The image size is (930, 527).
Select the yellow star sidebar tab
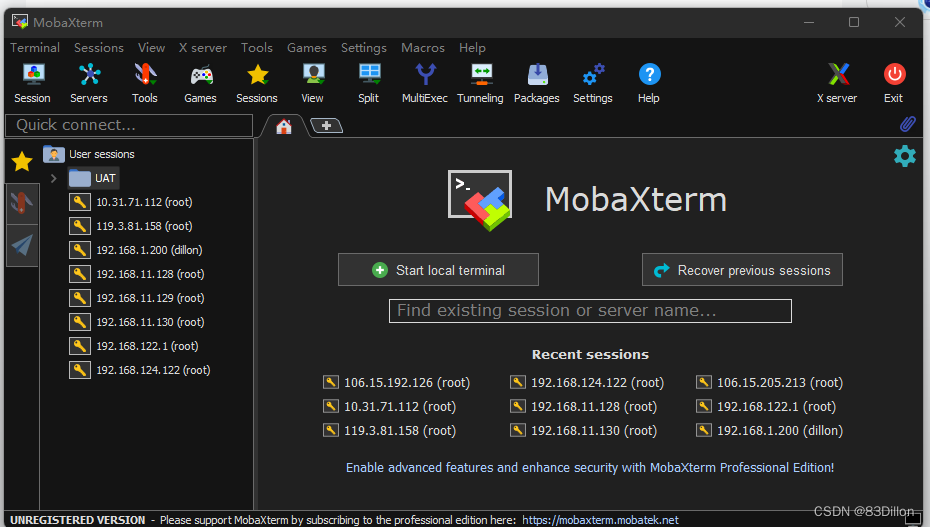point(22,161)
